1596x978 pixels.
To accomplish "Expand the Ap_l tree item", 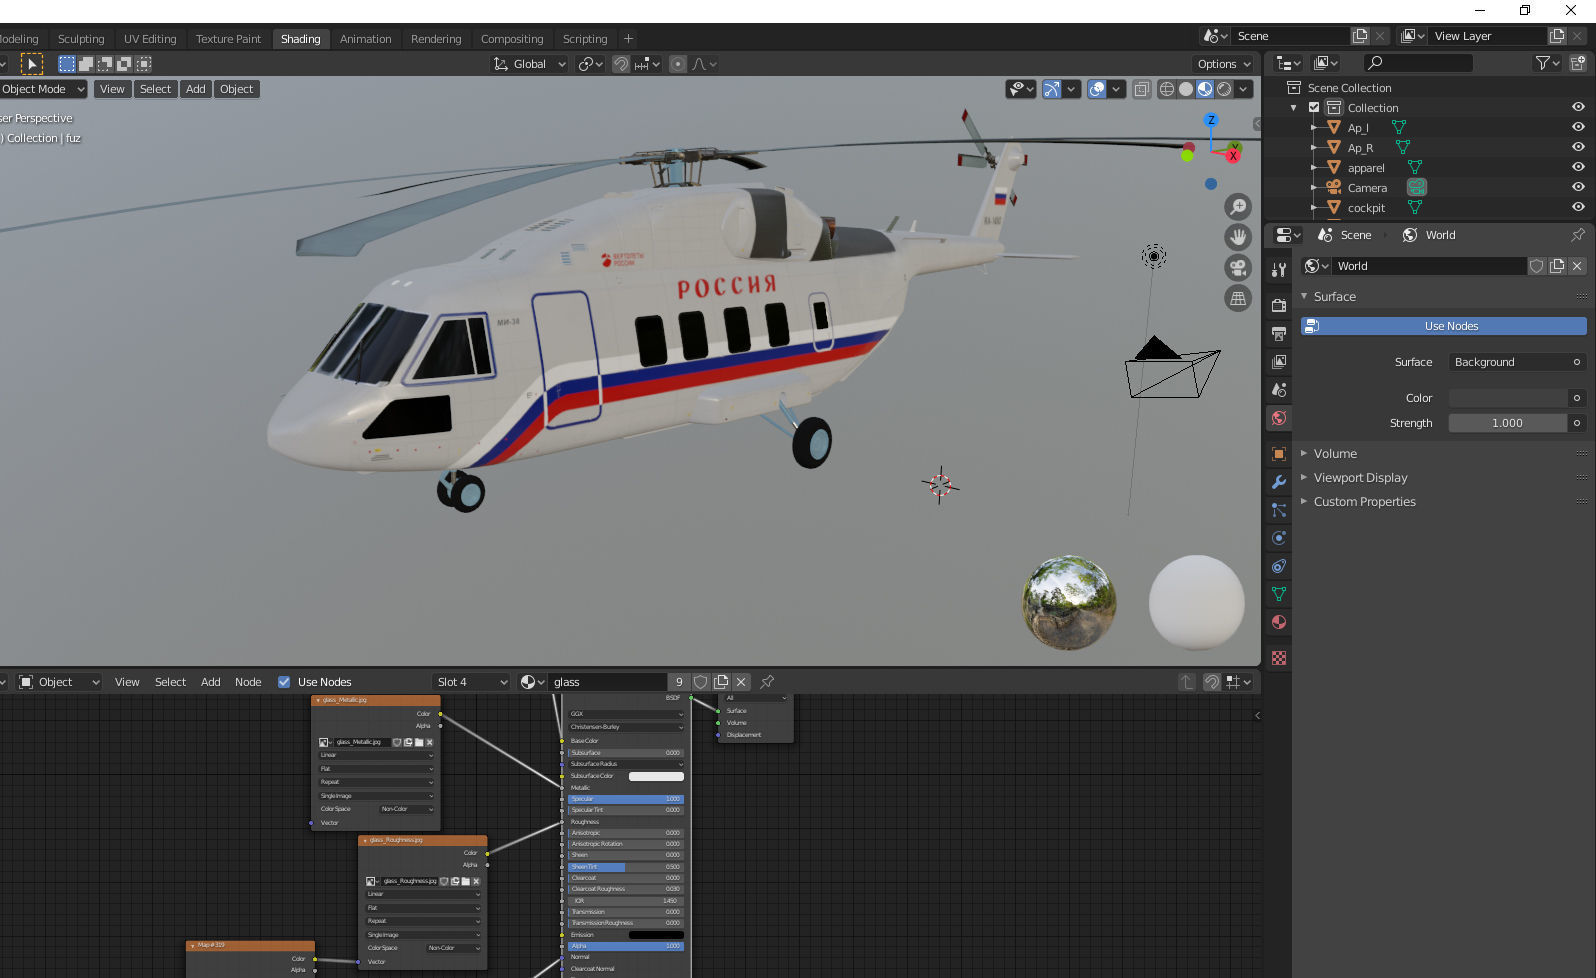I will coord(1314,128).
